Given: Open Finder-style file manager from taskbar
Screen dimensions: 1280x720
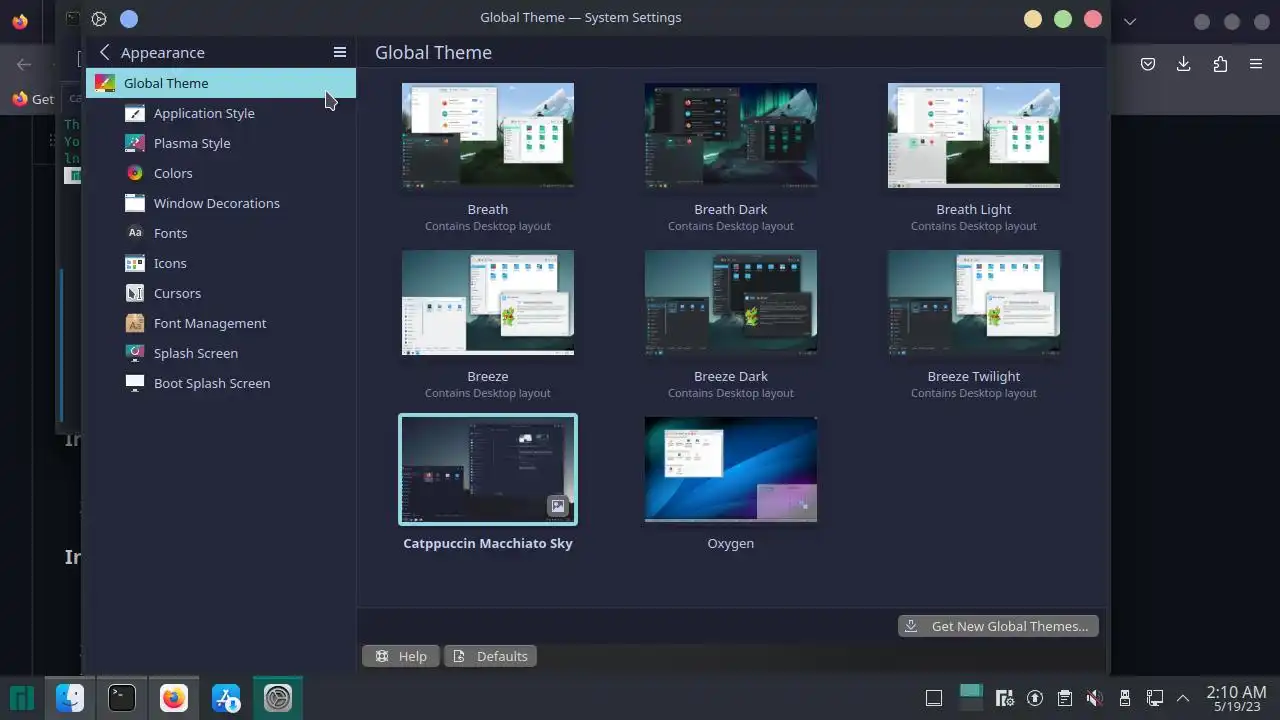Looking at the screenshot, I should coord(70,698).
